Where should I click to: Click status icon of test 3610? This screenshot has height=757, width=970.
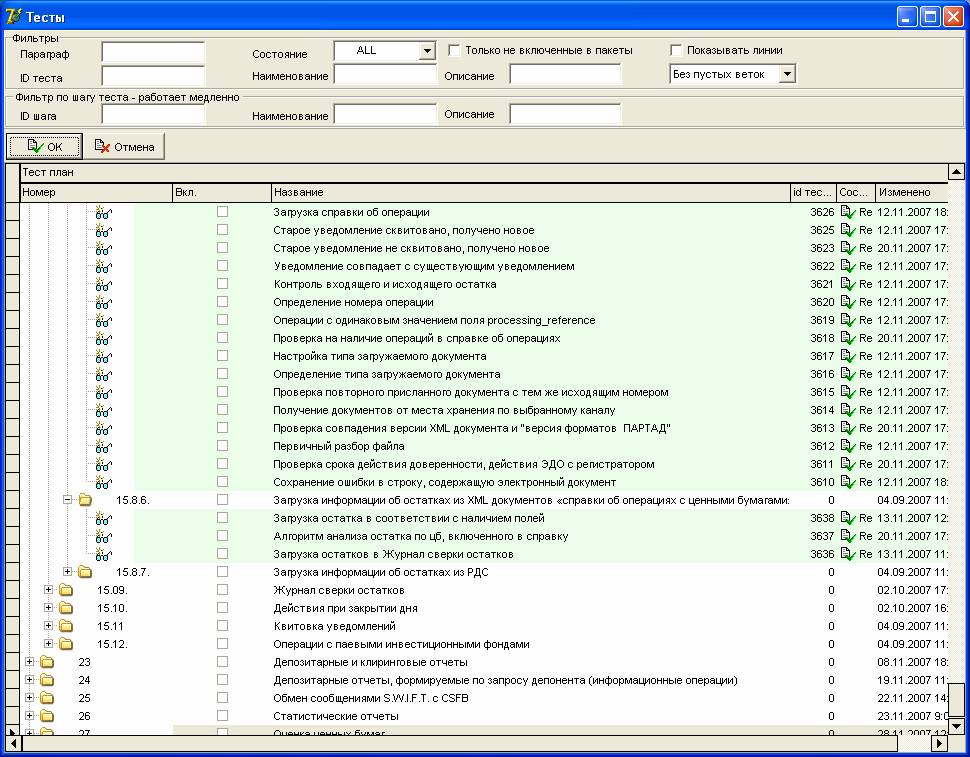(848, 482)
